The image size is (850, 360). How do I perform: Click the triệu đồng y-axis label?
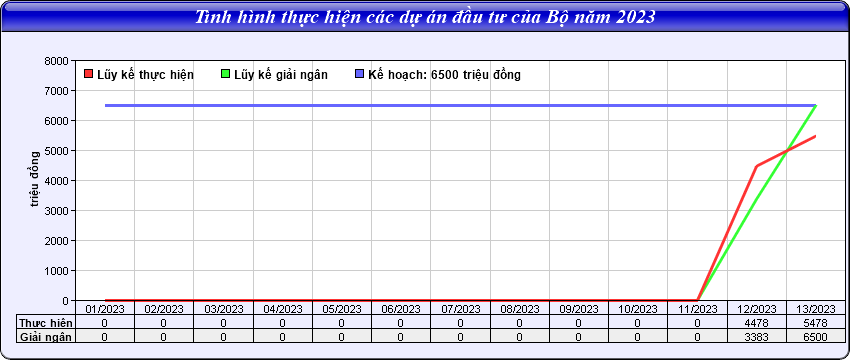[34, 180]
